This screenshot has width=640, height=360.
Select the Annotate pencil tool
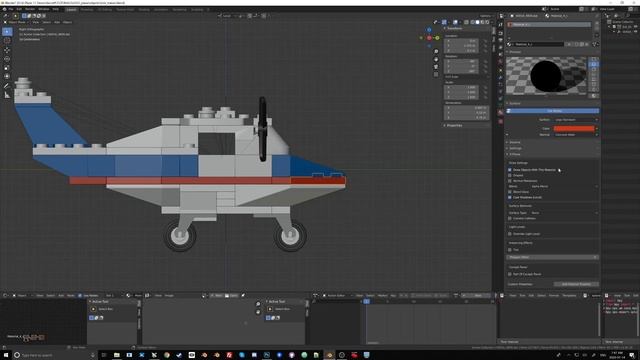coord(7,86)
